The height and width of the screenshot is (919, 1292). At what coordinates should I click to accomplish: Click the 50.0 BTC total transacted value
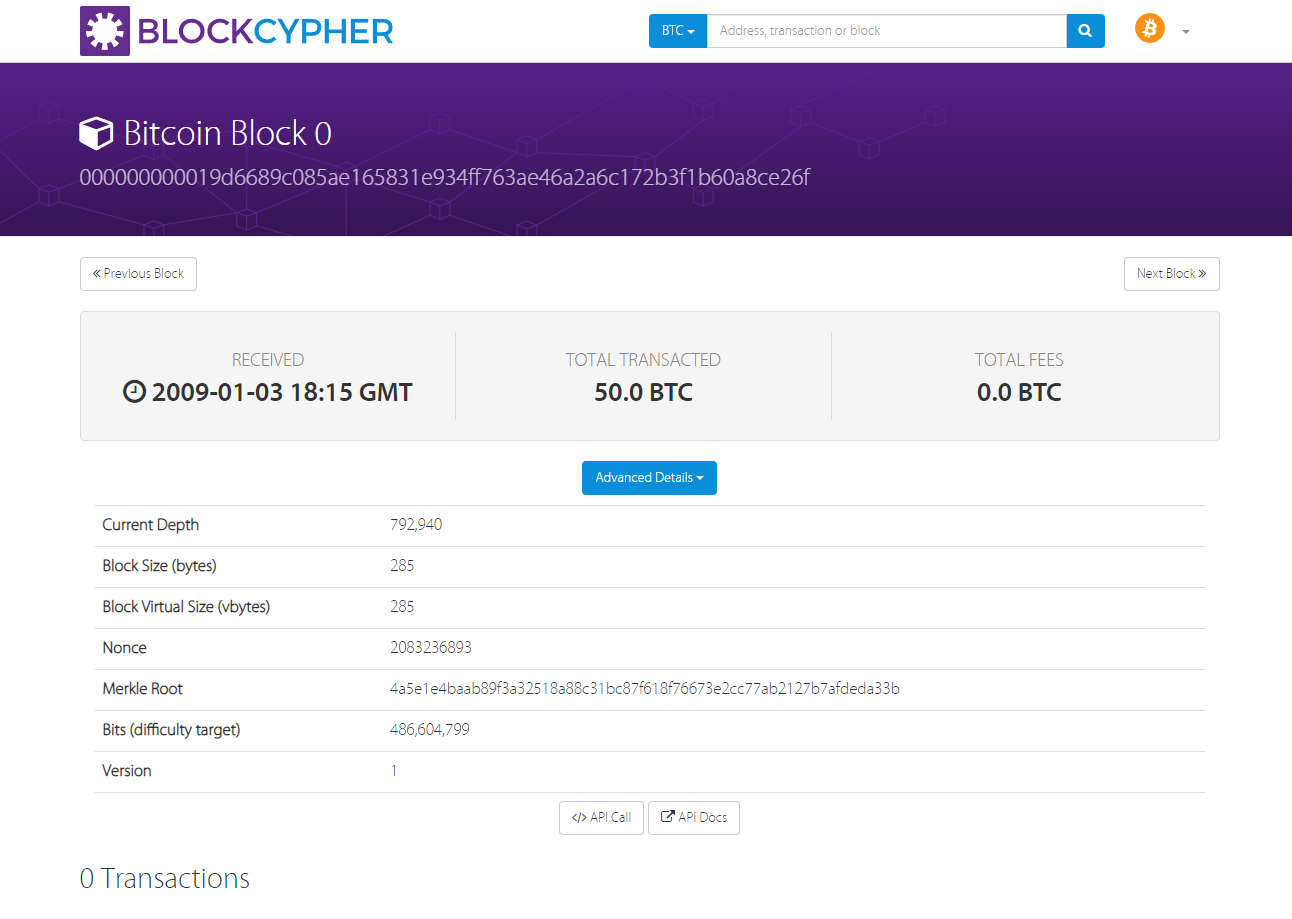click(643, 392)
